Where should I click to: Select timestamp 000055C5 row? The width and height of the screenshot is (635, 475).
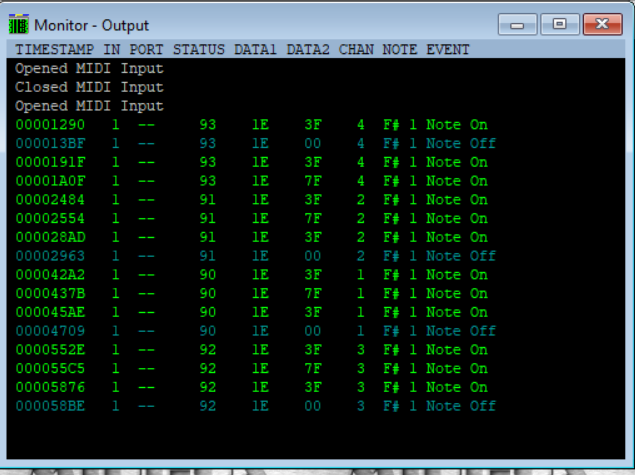tap(251, 368)
